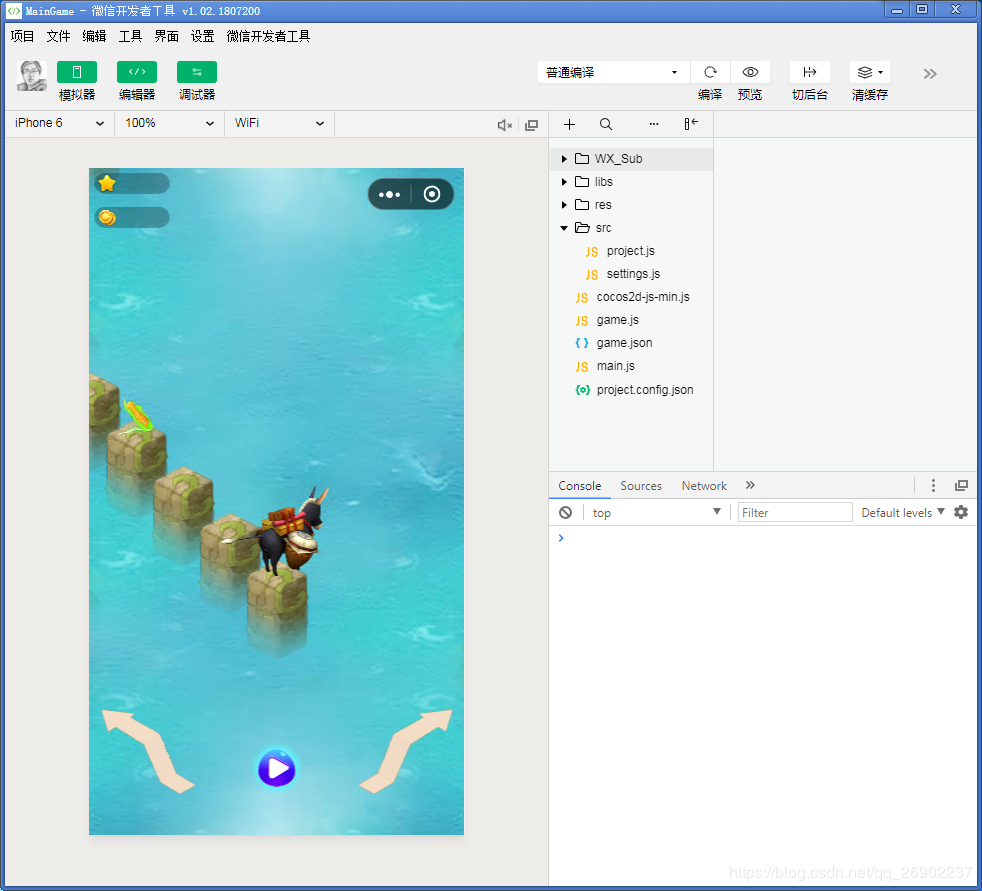Viewport: 982px width, 891px height.
Task: Click the mini program menu dots button
Action: coord(390,194)
